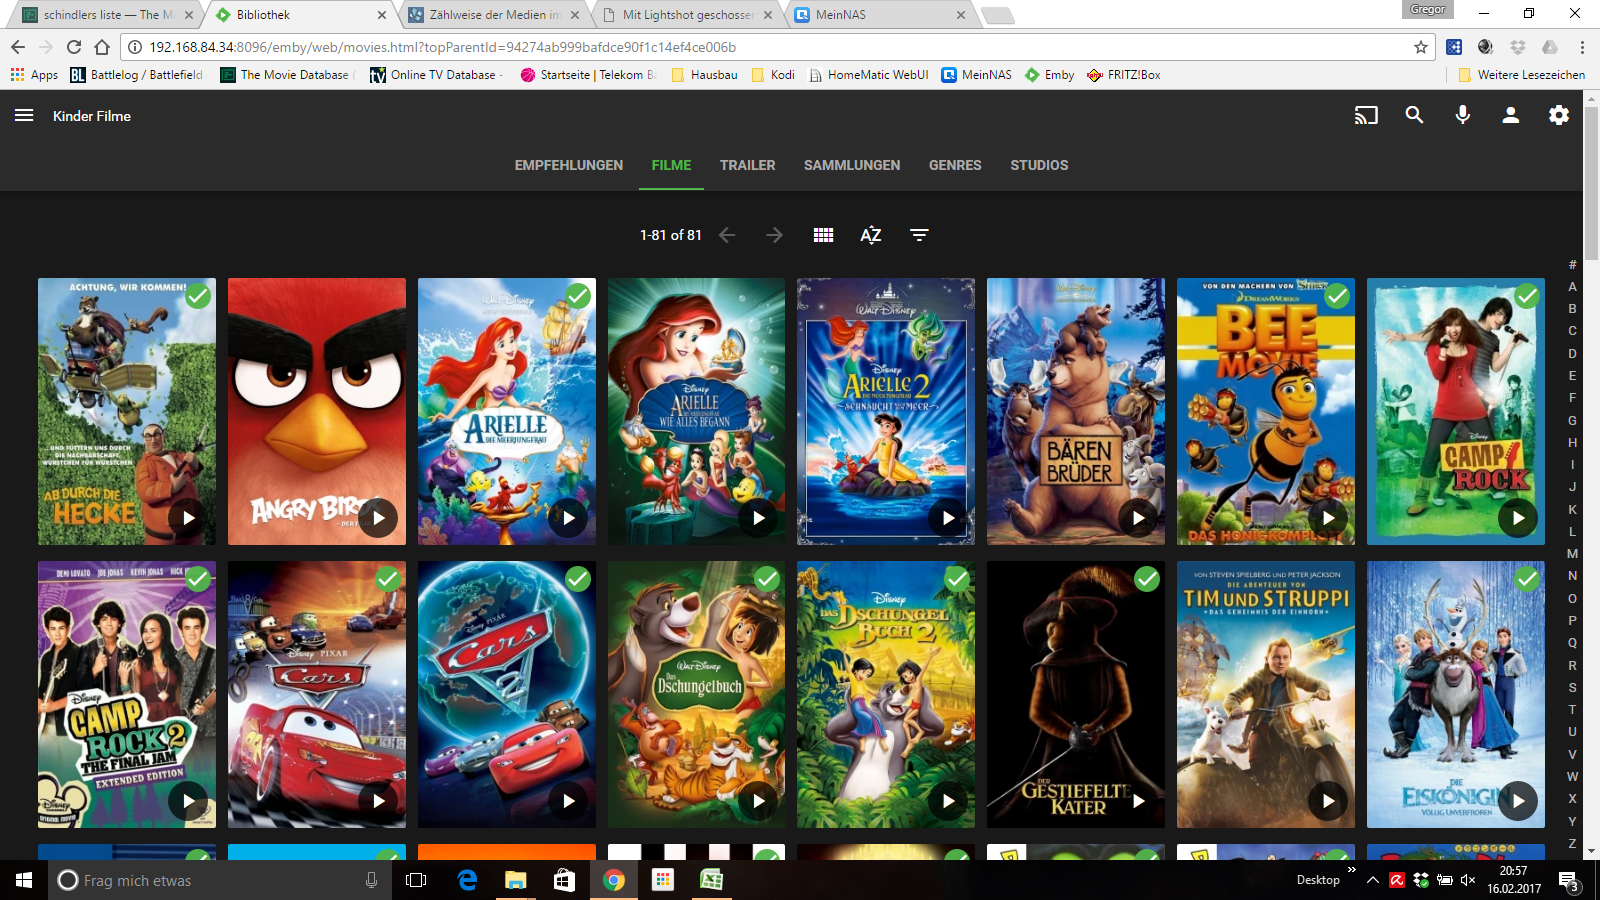Bookmark this page star icon
The height and width of the screenshot is (900, 1600).
(1420, 47)
